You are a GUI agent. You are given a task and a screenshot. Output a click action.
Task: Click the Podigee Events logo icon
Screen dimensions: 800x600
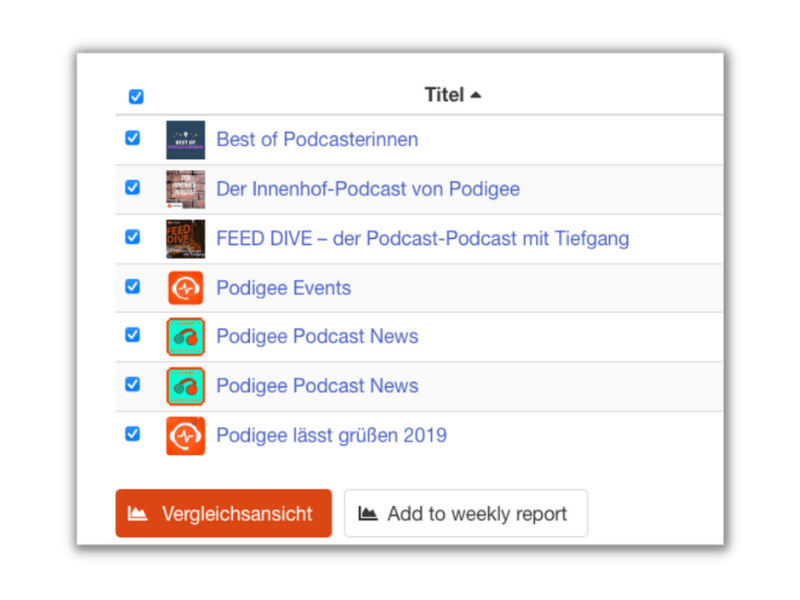pyautogui.click(x=186, y=288)
